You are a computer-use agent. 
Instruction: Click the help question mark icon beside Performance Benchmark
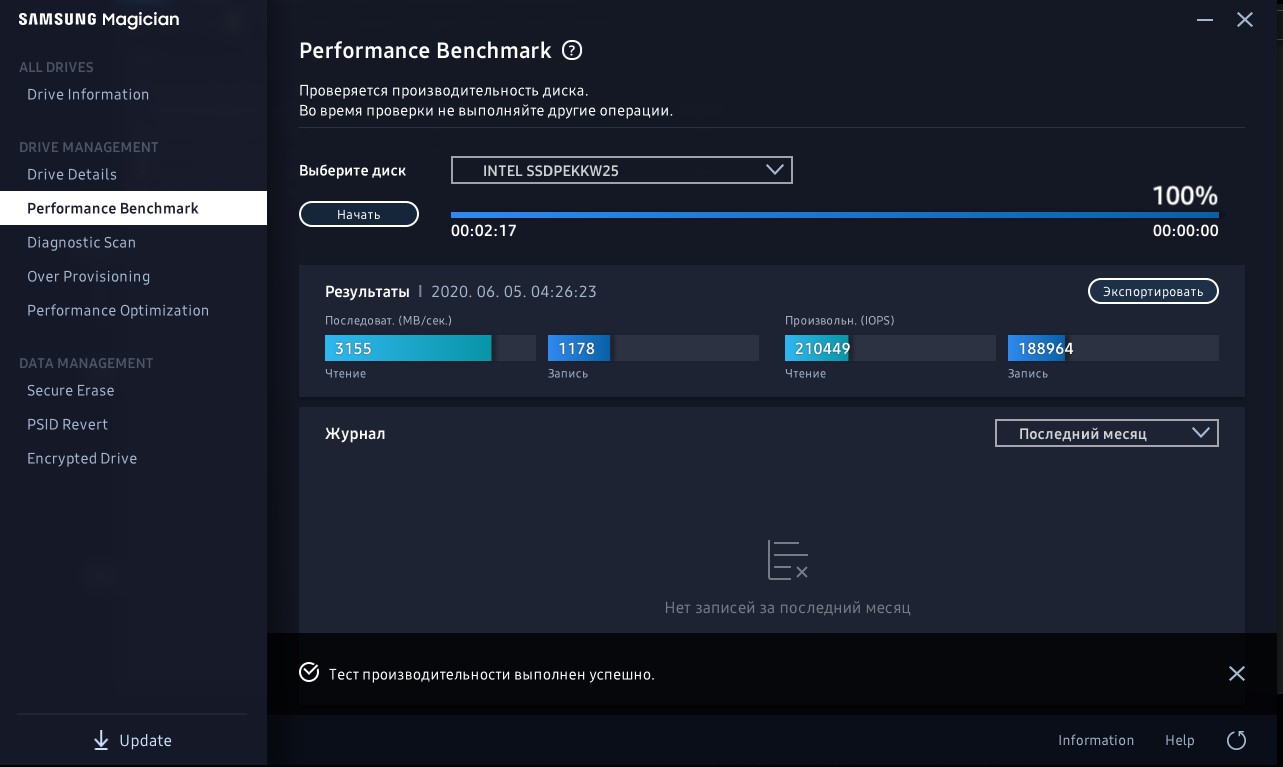click(x=572, y=50)
